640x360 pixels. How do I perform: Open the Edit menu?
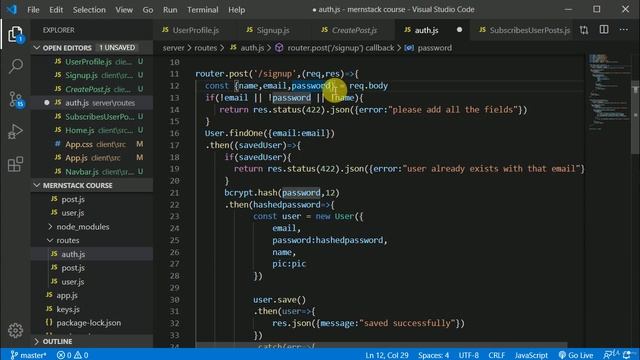click(56, 10)
